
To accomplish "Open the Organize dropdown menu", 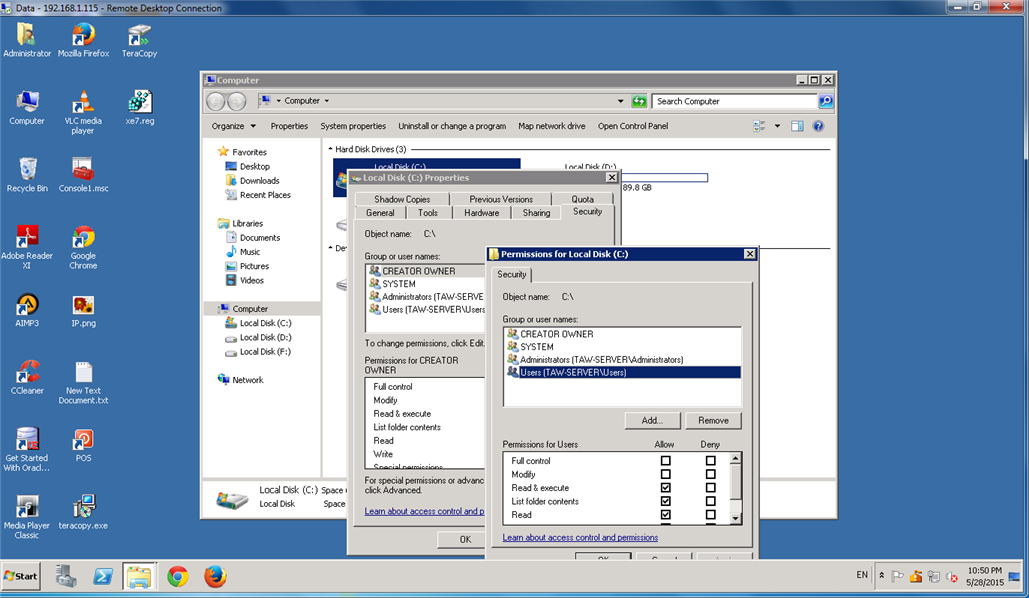I will coord(233,126).
